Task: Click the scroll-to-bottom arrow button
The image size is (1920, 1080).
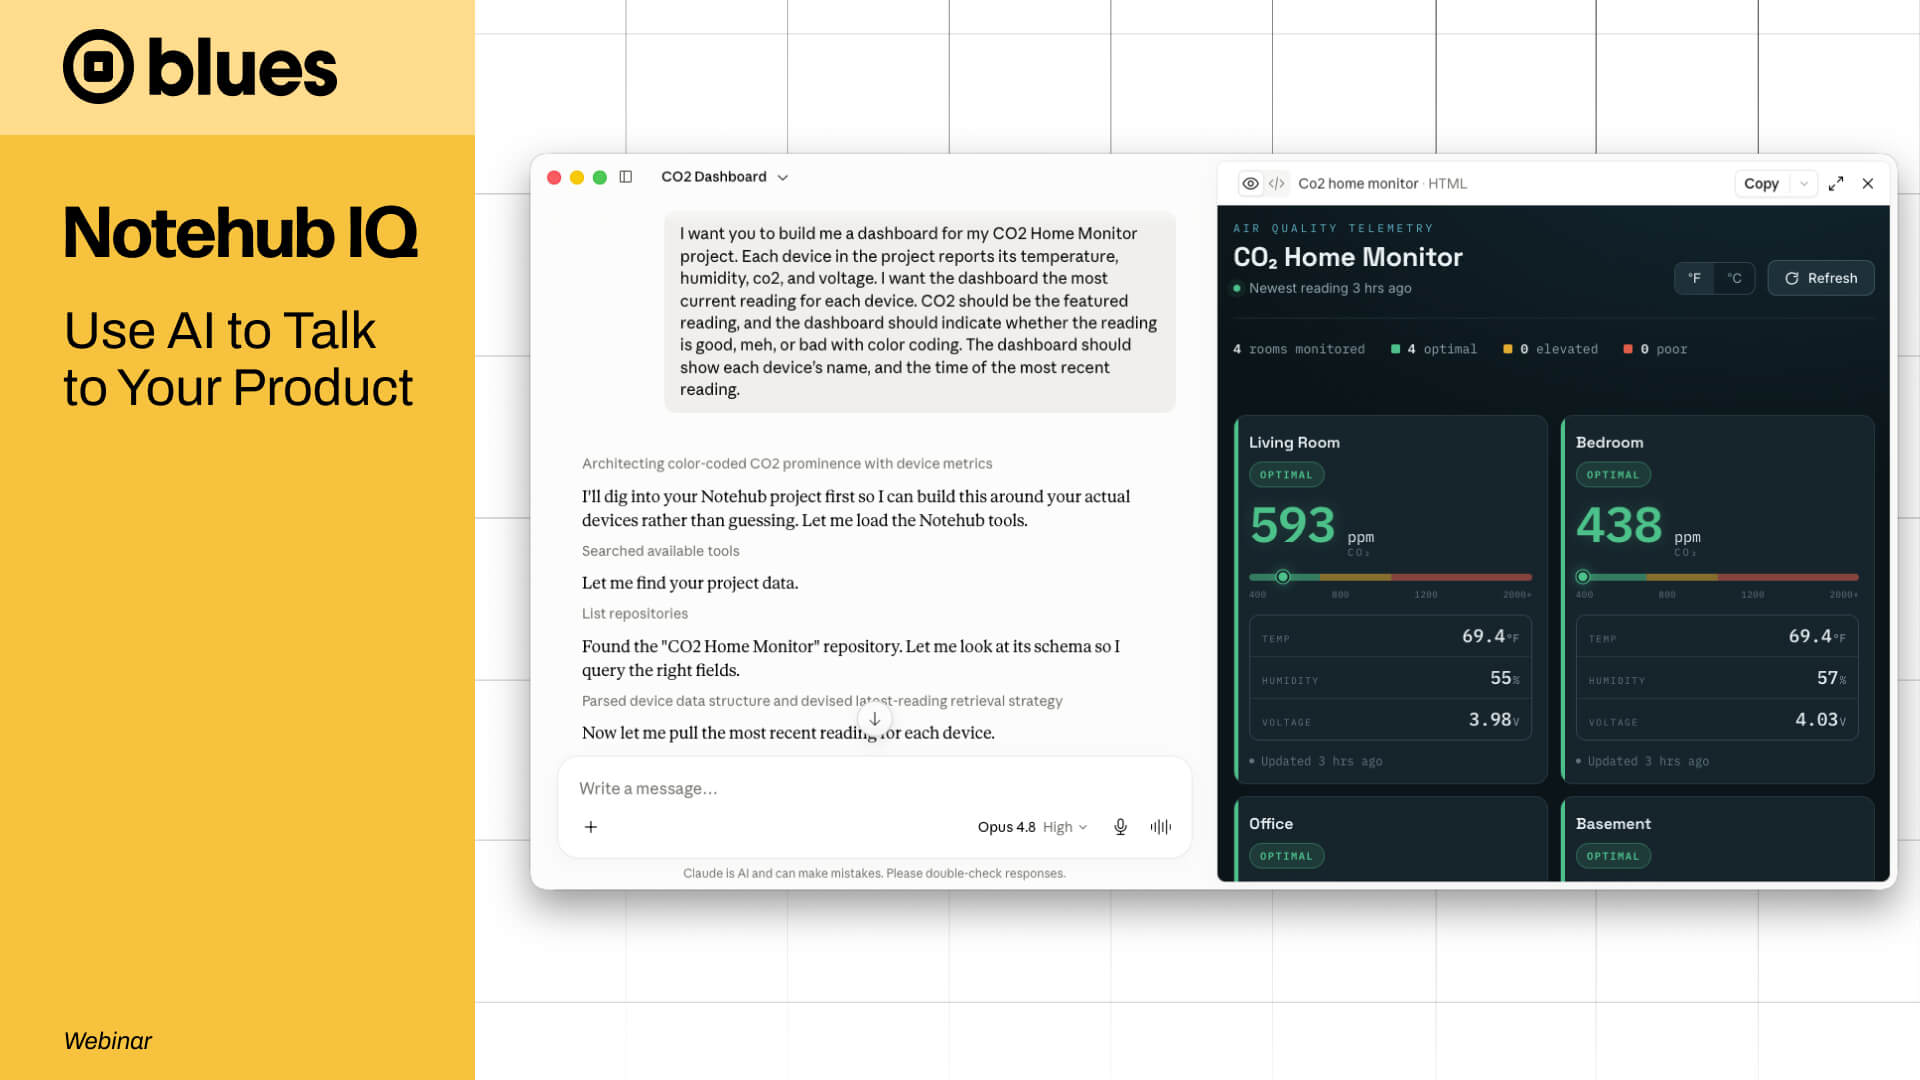Action: tap(874, 719)
